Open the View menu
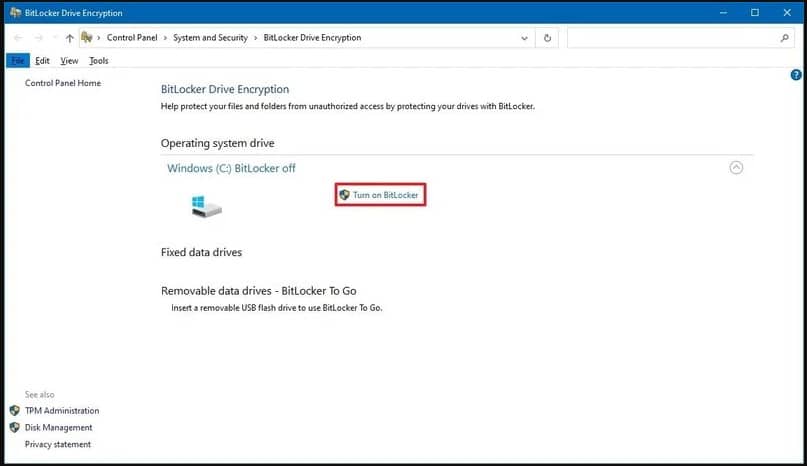 point(69,61)
